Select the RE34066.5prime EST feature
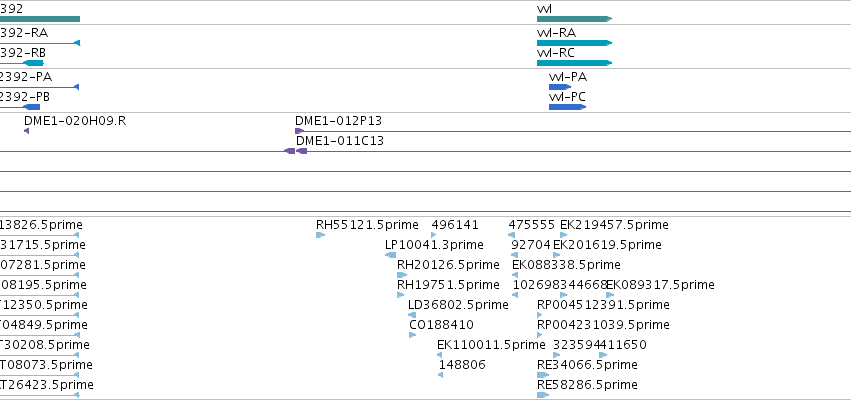The height and width of the screenshot is (400, 851). (x=543, y=375)
